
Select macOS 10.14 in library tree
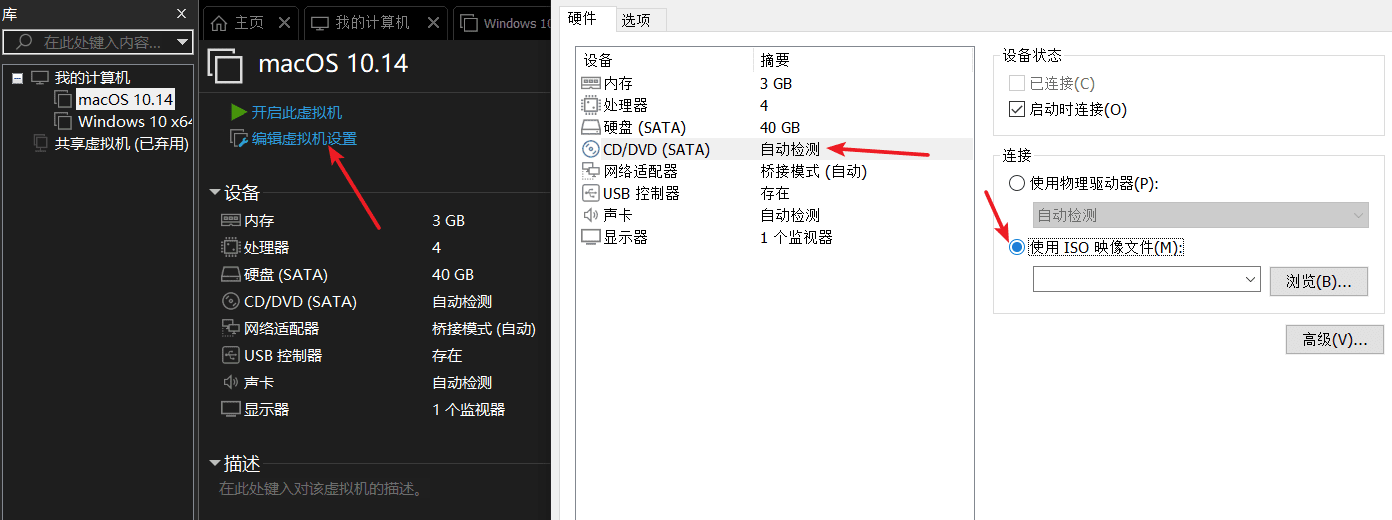pyautogui.click(x=126, y=100)
